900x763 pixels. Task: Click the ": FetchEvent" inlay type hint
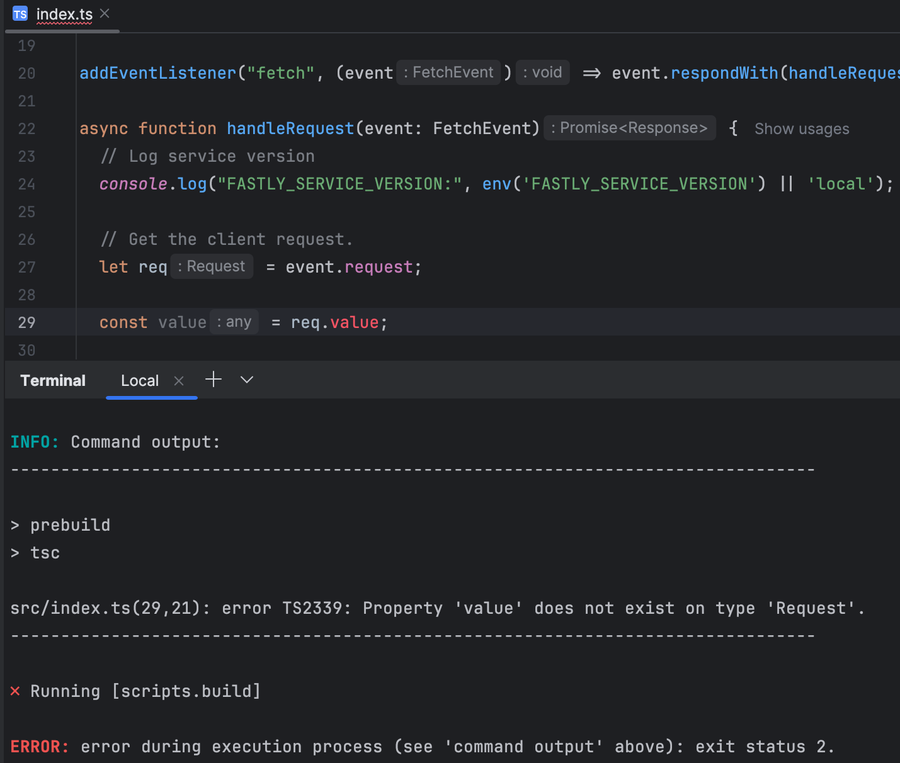pyautogui.click(x=448, y=72)
